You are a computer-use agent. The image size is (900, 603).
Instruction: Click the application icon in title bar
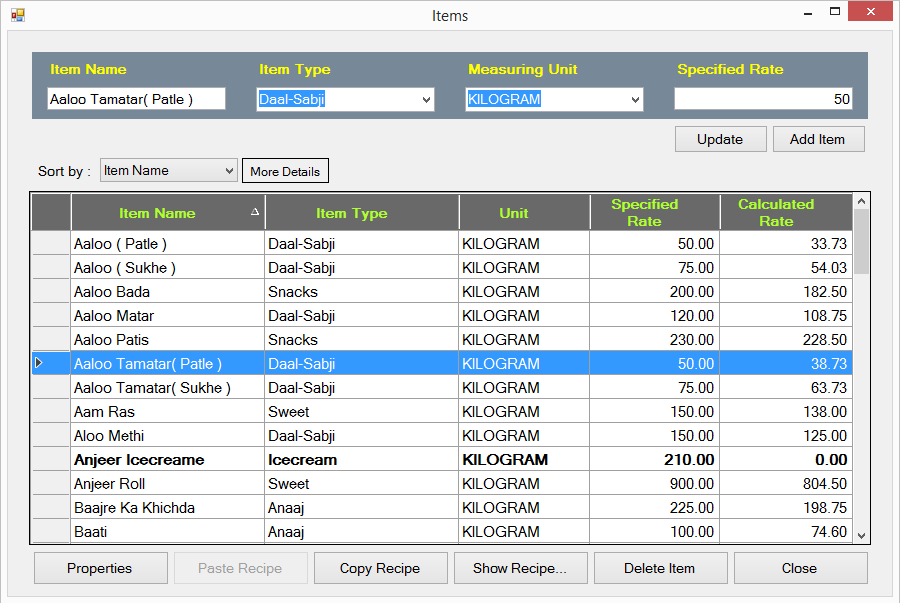pyautogui.click(x=17, y=15)
